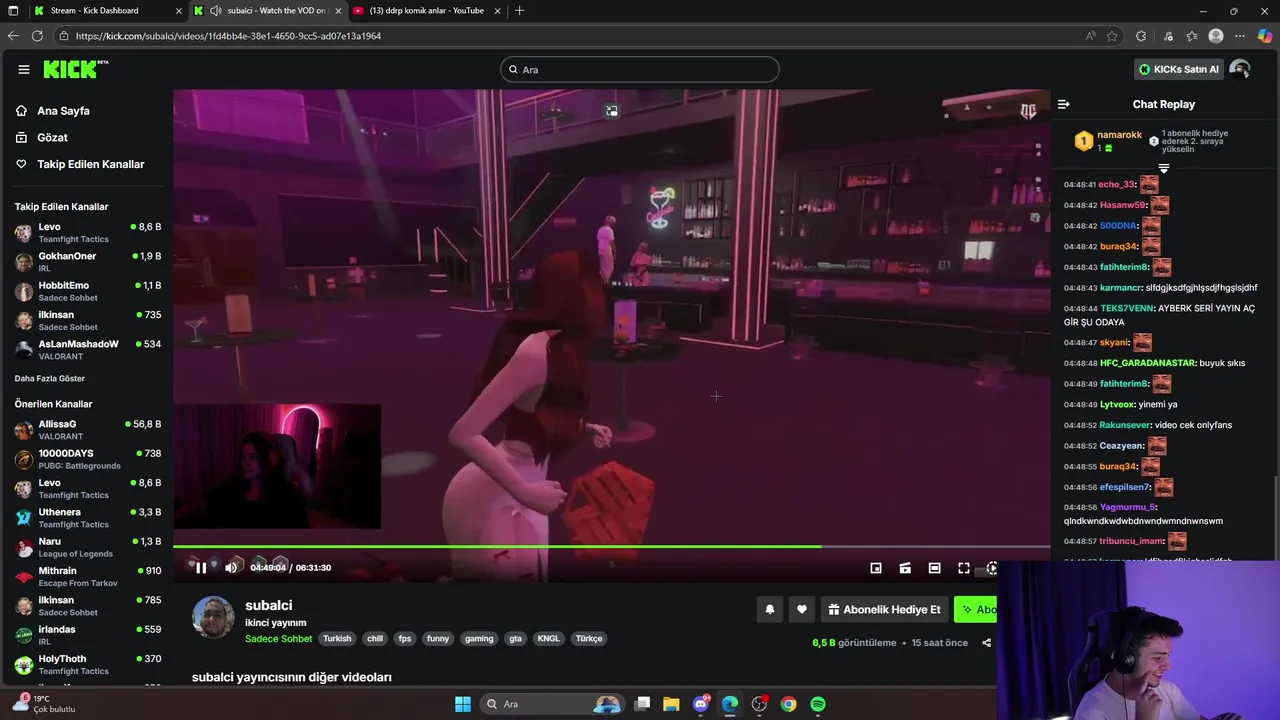The image size is (1280, 720).
Task: Select the KNGL tag
Action: pos(549,639)
